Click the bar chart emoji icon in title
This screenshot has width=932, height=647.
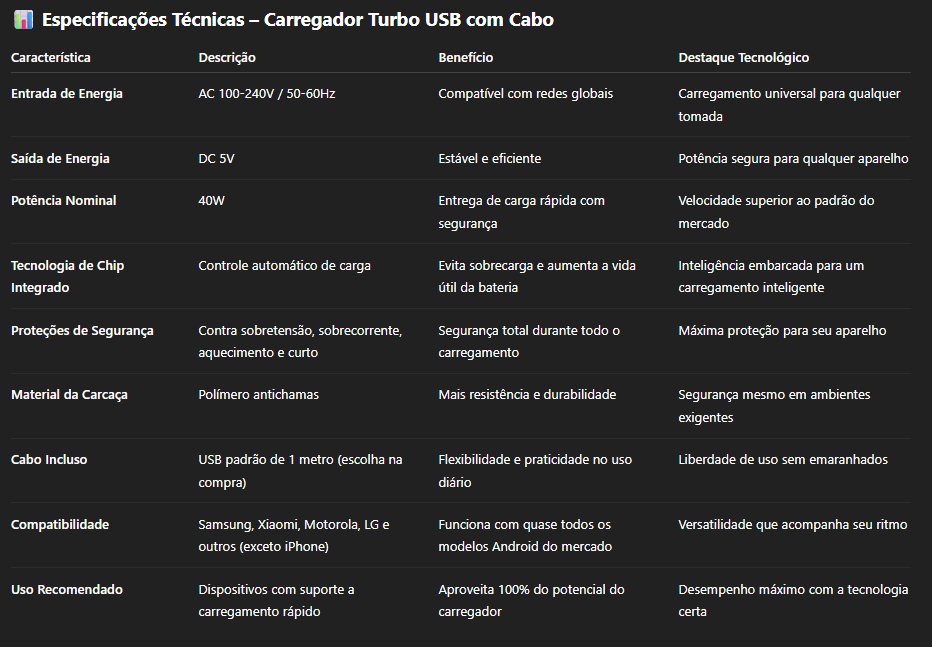(x=23, y=20)
